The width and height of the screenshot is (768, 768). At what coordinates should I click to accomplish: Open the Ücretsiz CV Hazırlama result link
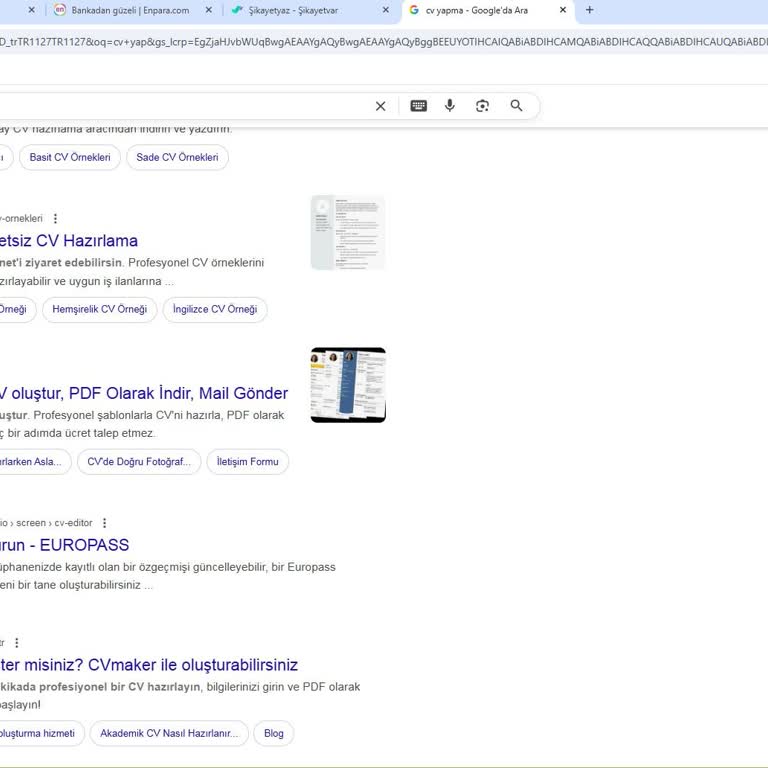(69, 240)
